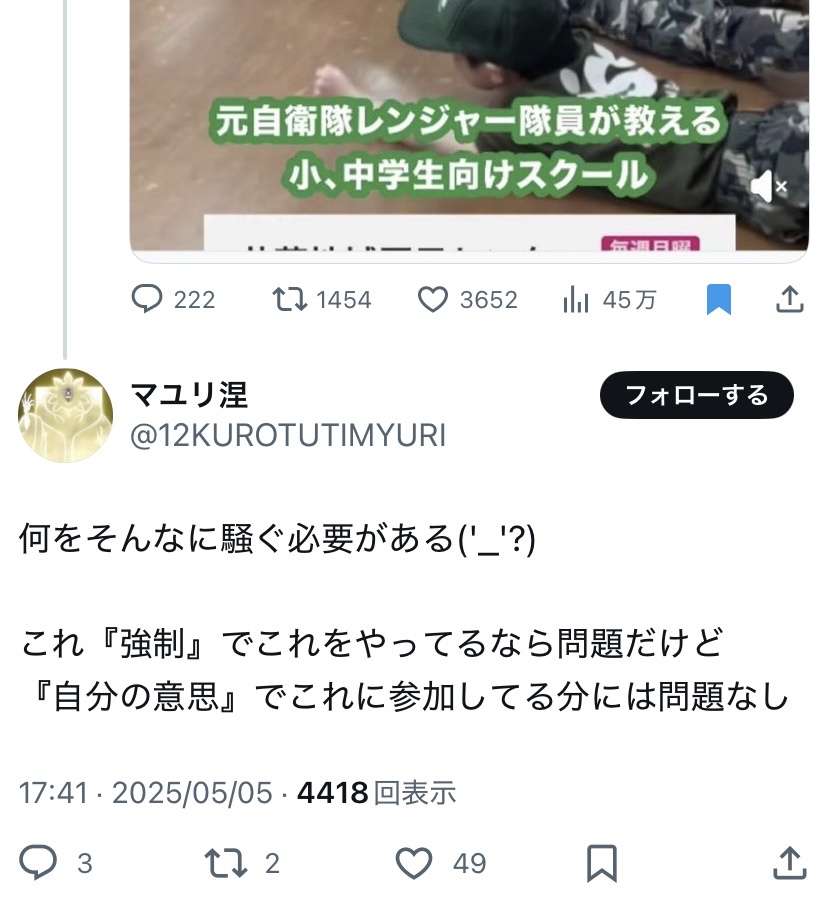Follow マユリ涅 with フォローする button
The width and height of the screenshot is (828, 904).
[697, 395]
